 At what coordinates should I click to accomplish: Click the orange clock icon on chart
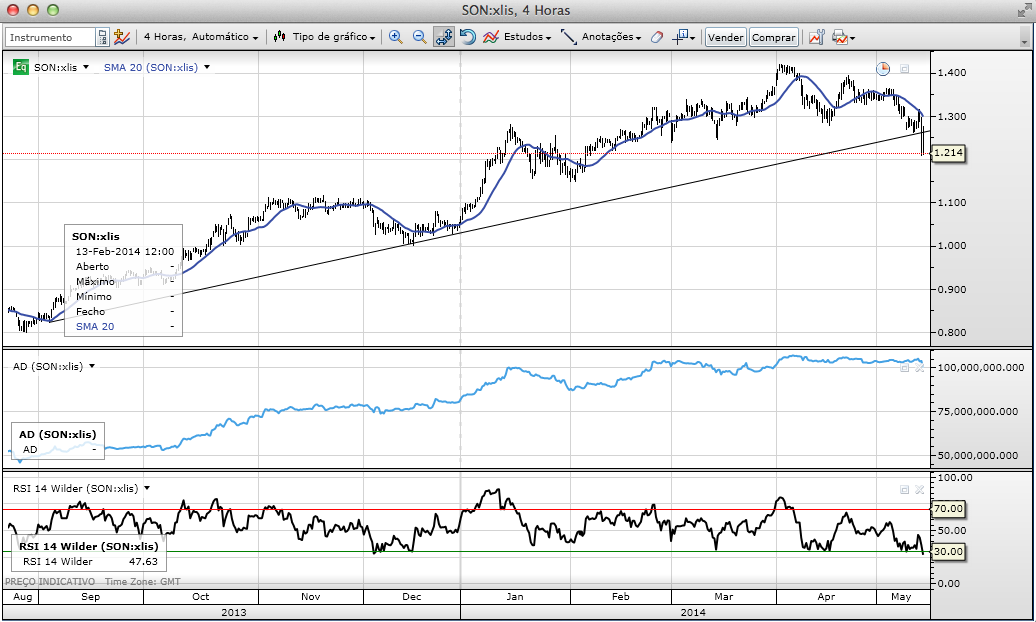tap(883, 69)
